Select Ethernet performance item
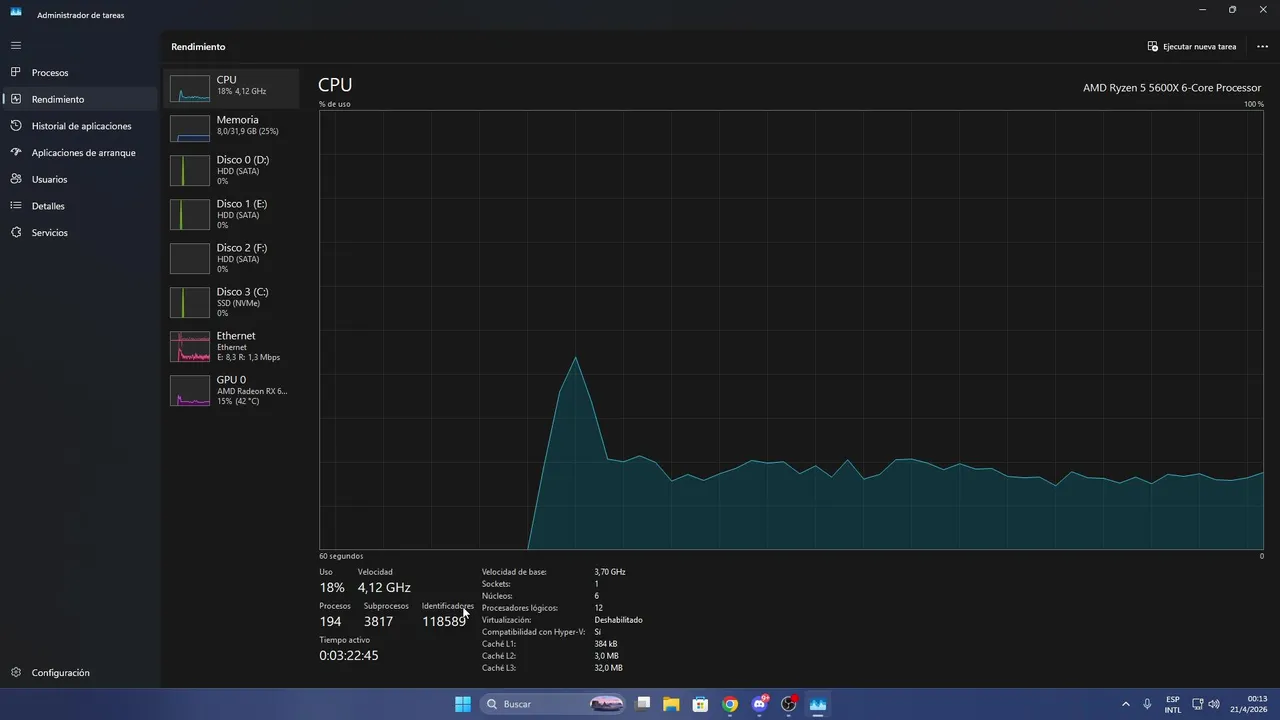This screenshot has width=1280, height=720. click(x=231, y=346)
